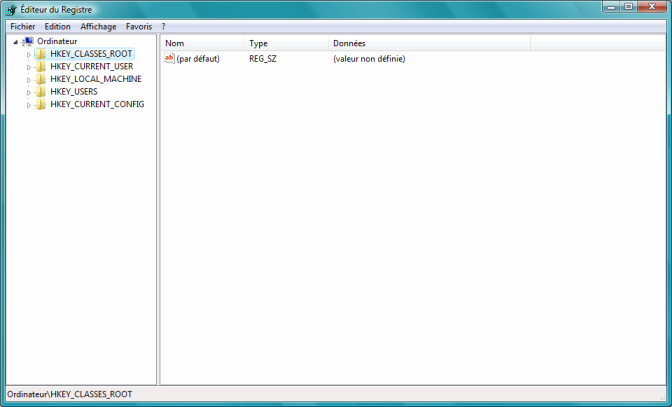
Task: Click the Registry Editor title bar icon
Action: [12, 9]
